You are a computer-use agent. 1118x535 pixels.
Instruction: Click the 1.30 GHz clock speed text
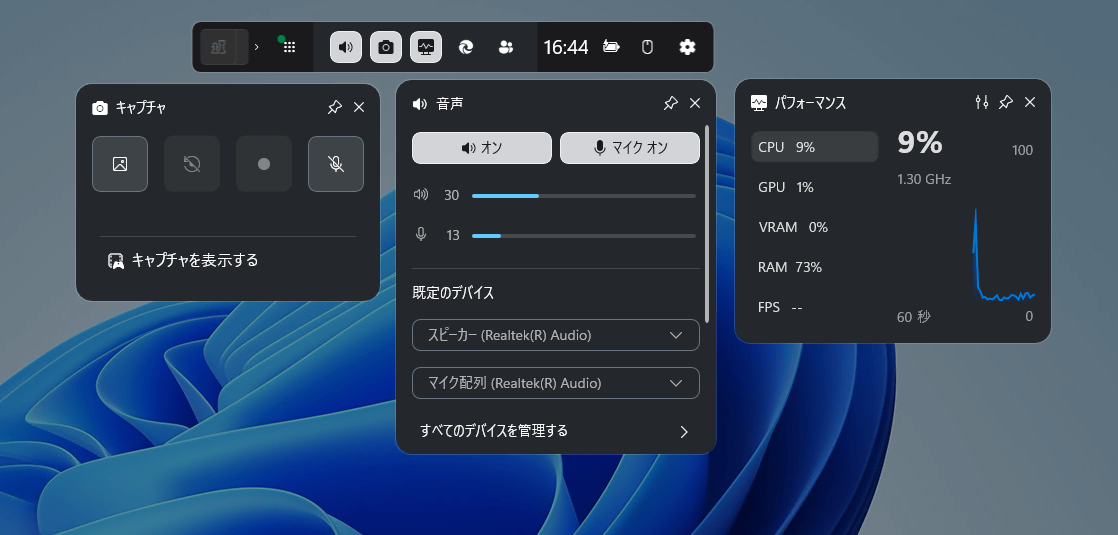924,180
